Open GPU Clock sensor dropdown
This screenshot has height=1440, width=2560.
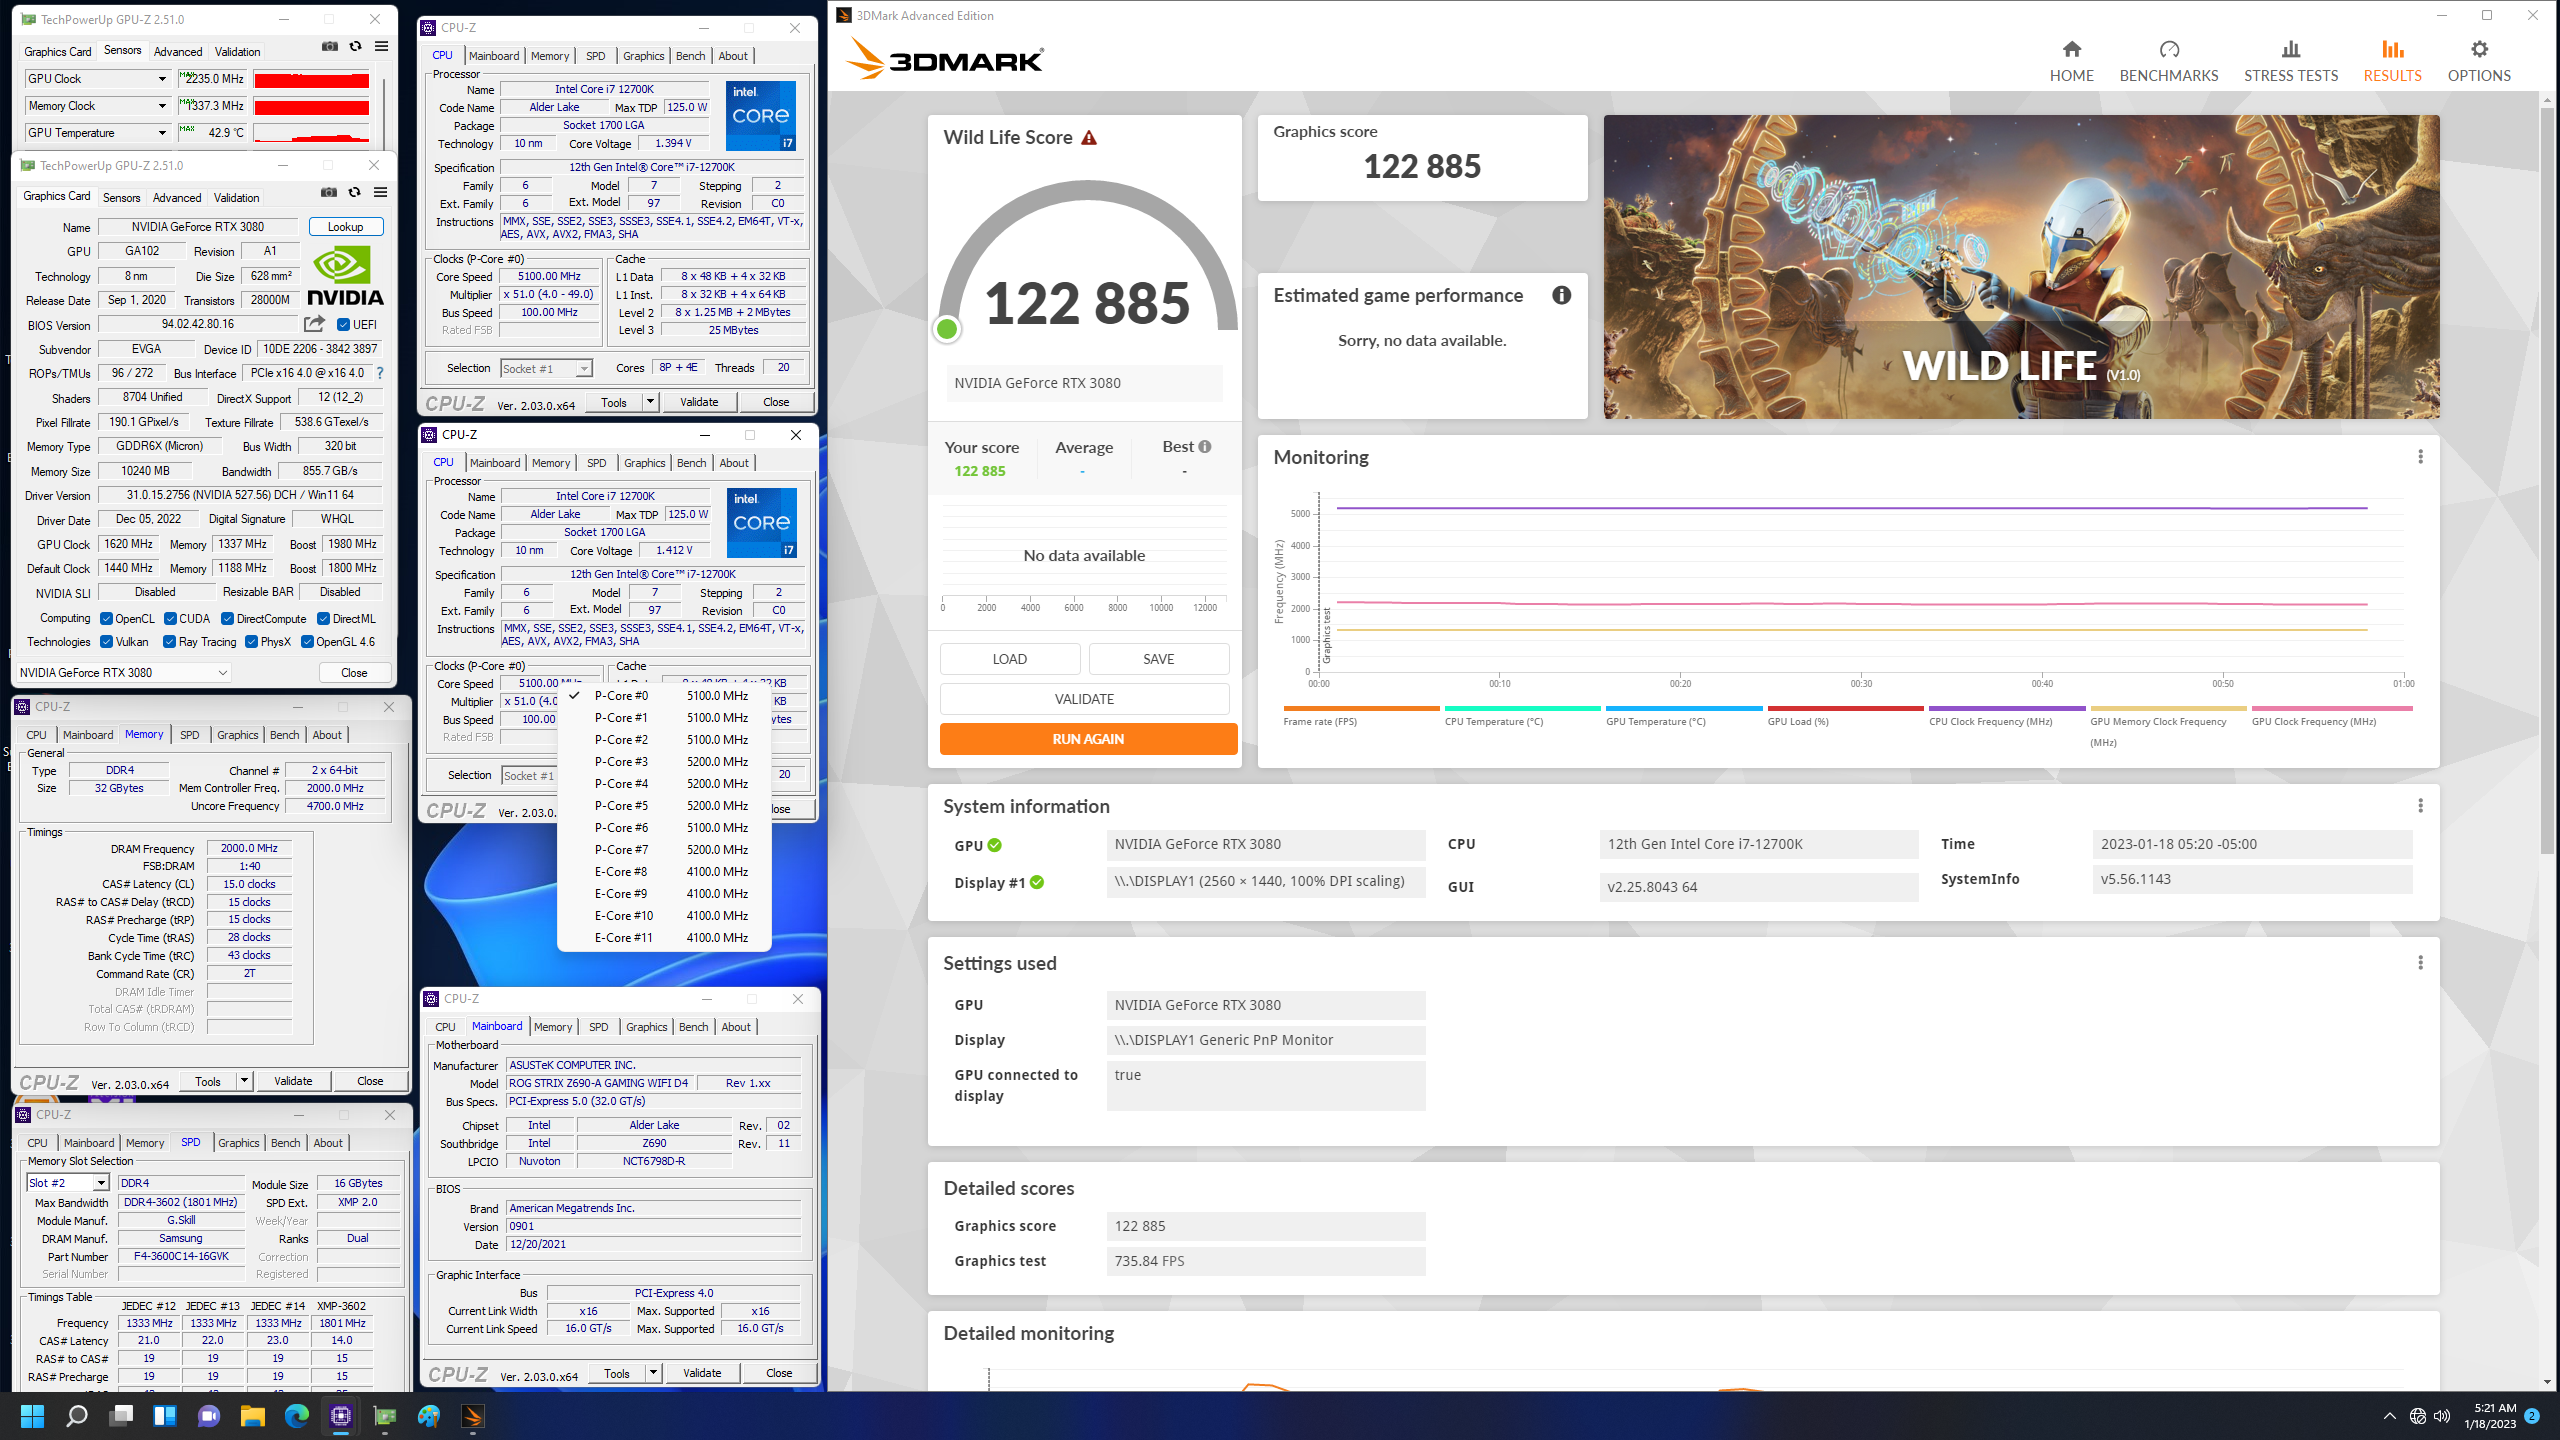[x=162, y=79]
